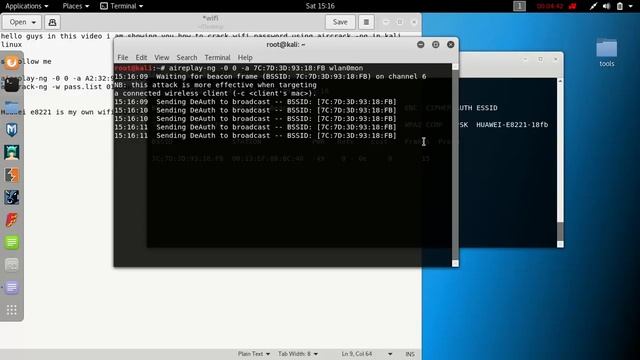Click the root@kali terminal title bar
Image resolution: width=640 pixels, height=360 pixels.
click(x=286, y=44)
